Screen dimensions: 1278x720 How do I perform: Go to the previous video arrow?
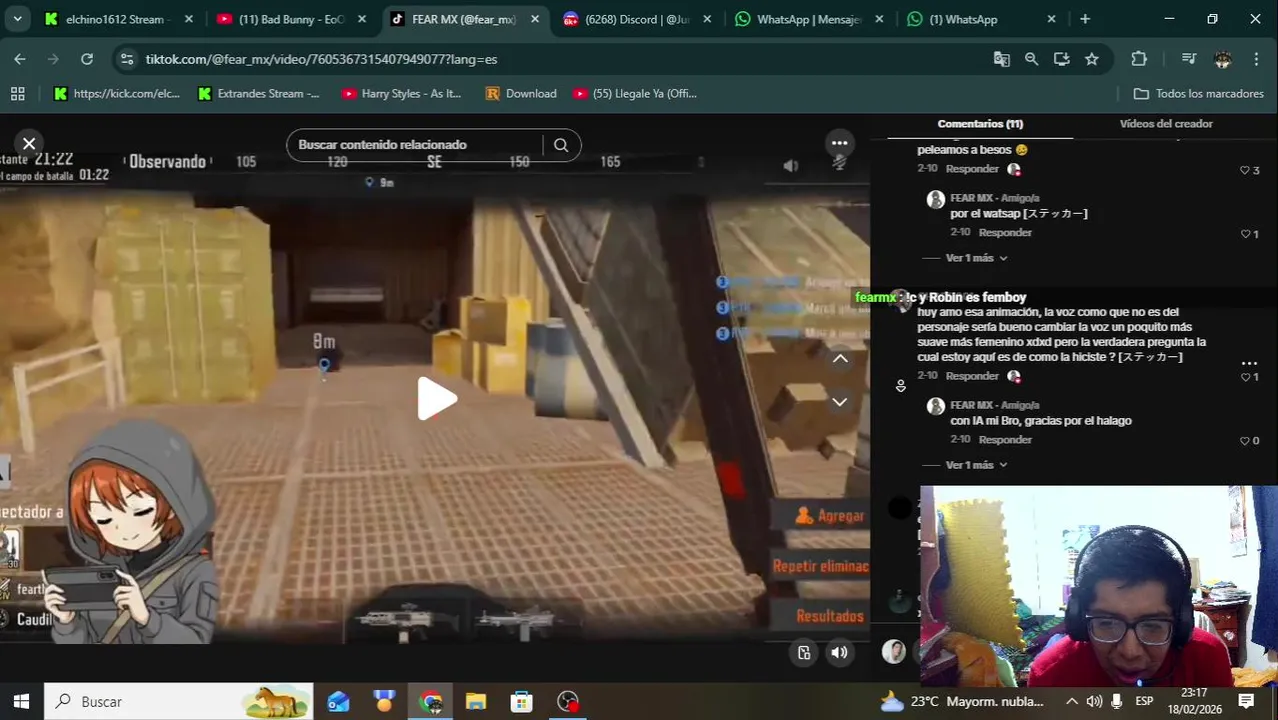point(840,358)
